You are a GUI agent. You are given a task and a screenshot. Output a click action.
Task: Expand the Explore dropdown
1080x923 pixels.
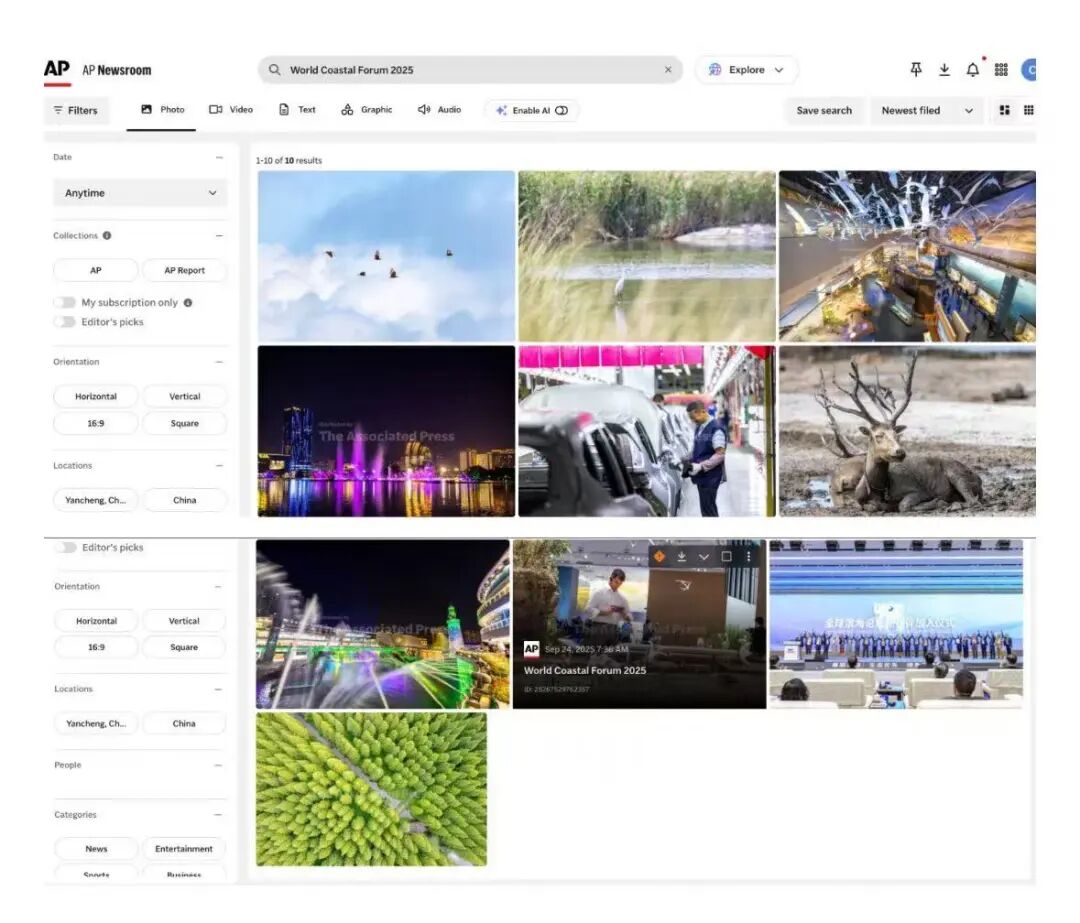tap(746, 70)
